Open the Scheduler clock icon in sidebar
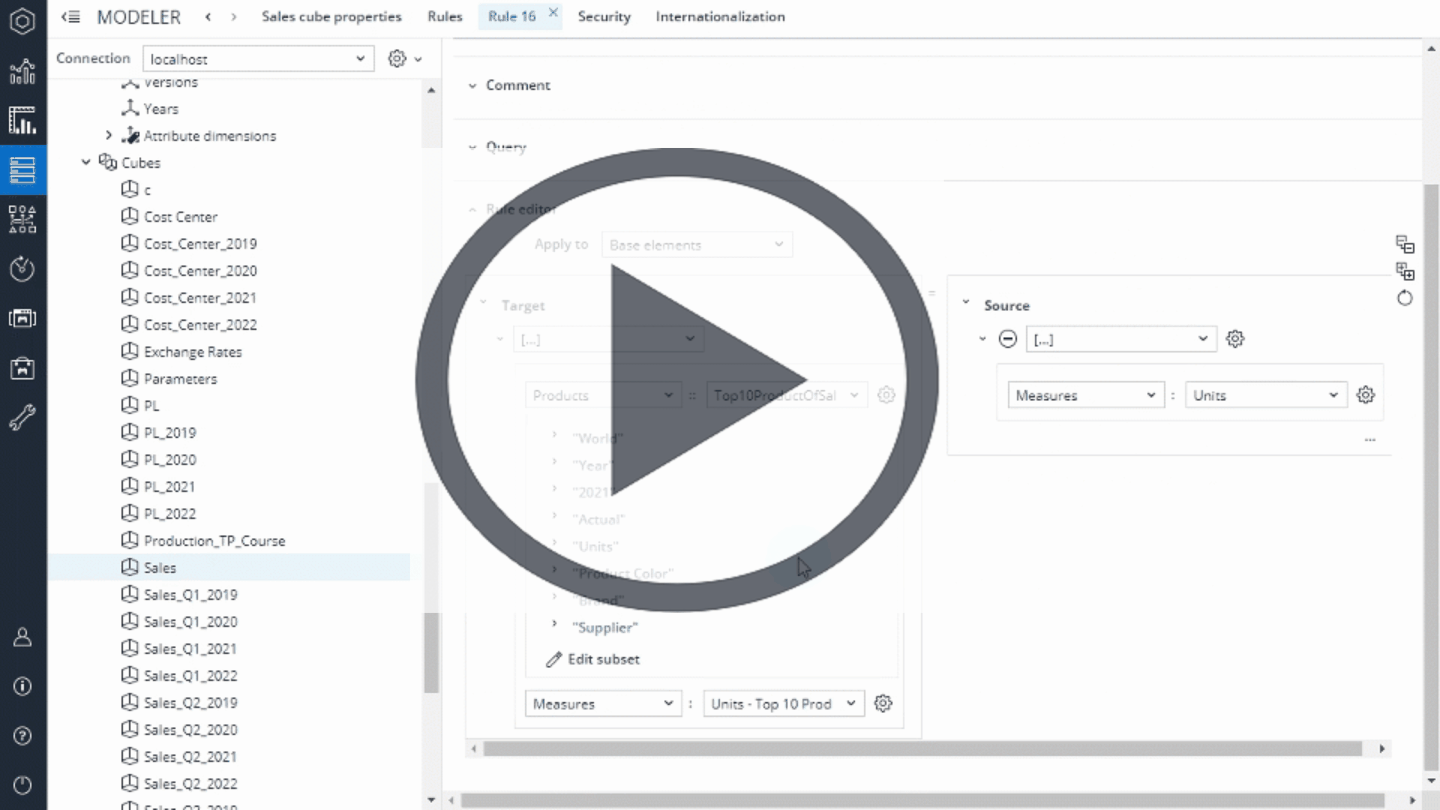 coord(22,268)
